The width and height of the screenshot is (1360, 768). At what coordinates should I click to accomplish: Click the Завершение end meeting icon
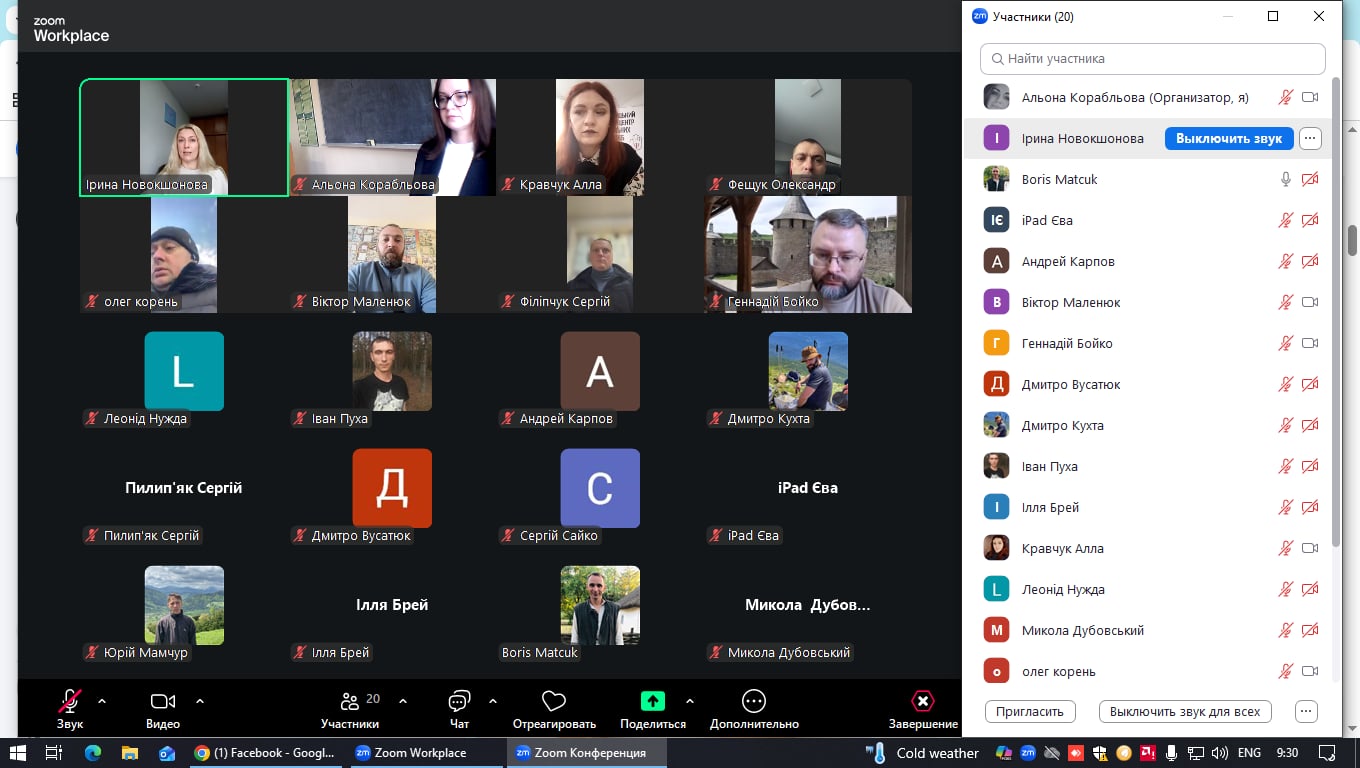pos(923,701)
